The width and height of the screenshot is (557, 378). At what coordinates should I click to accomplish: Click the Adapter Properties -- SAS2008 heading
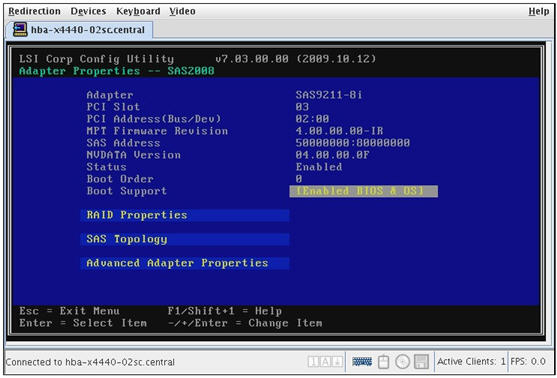117,71
